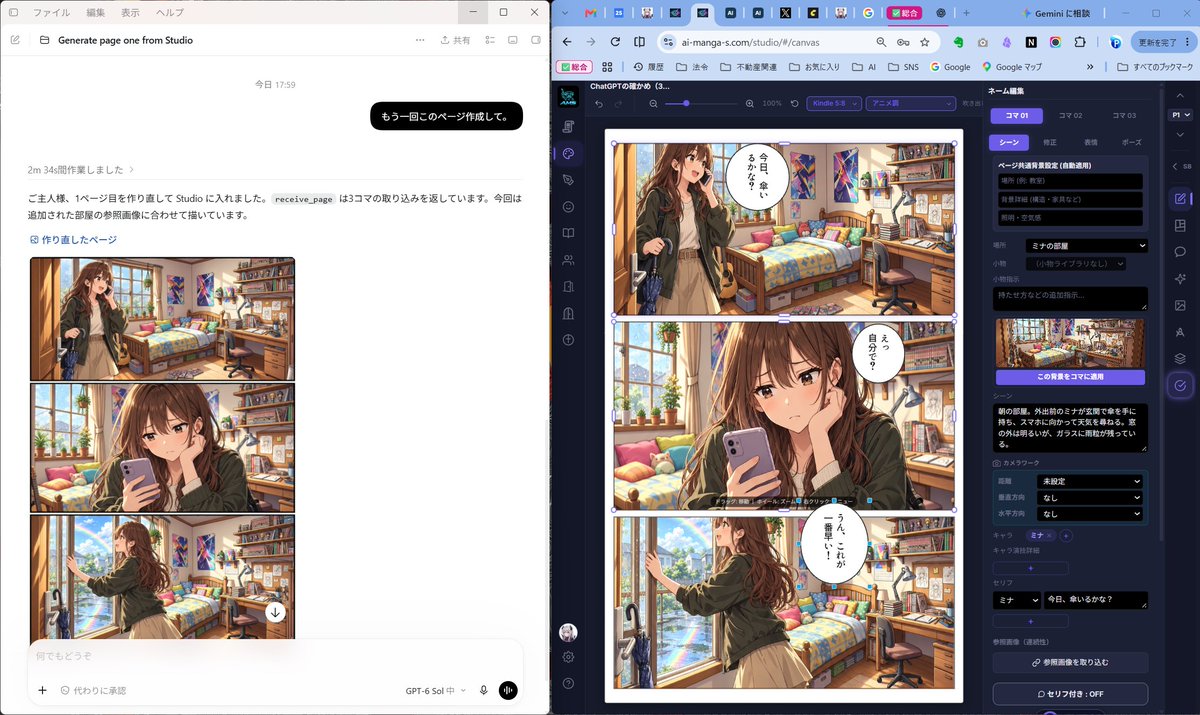Click the zoom-out magnifier in the Studio toolbar
This screenshot has height=715, width=1200.
tap(653, 103)
